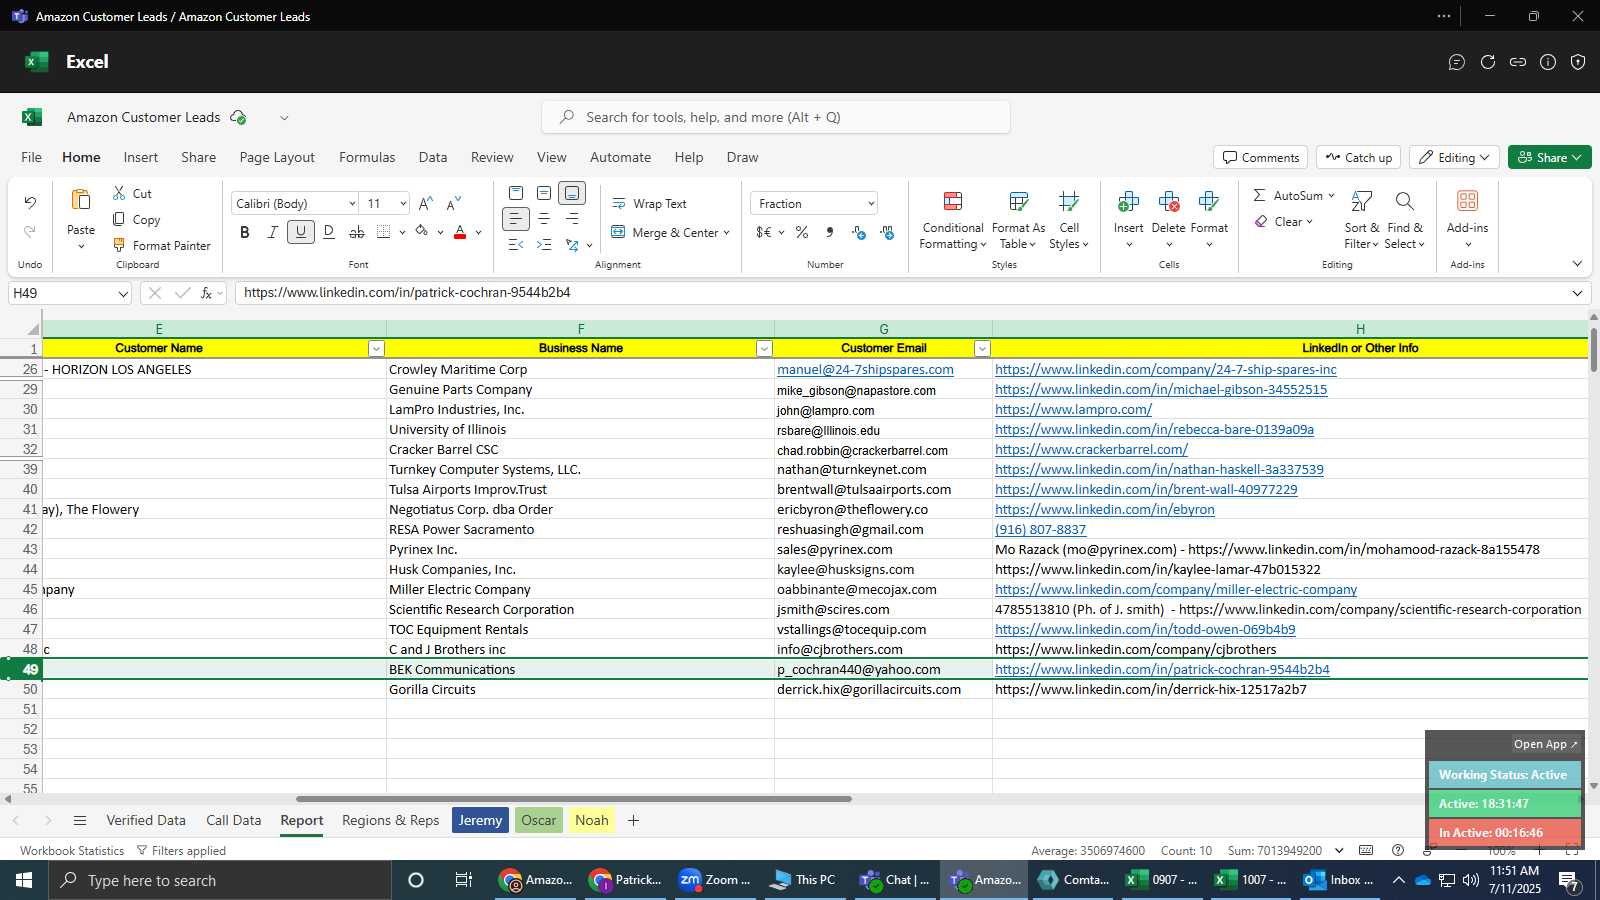Click the Catch up button
Image resolution: width=1600 pixels, height=900 pixels.
click(x=1358, y=157)
